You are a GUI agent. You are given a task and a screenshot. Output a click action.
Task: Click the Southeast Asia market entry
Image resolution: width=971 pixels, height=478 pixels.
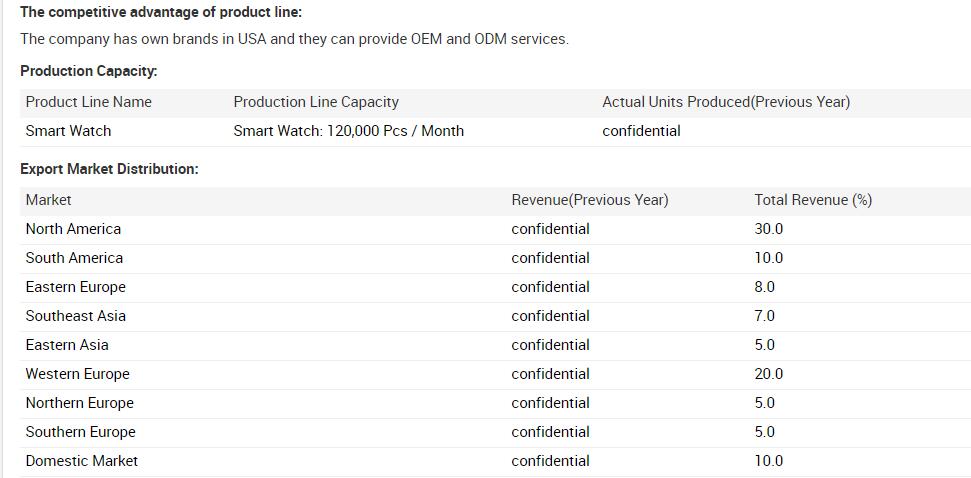(x=76, y=316)
